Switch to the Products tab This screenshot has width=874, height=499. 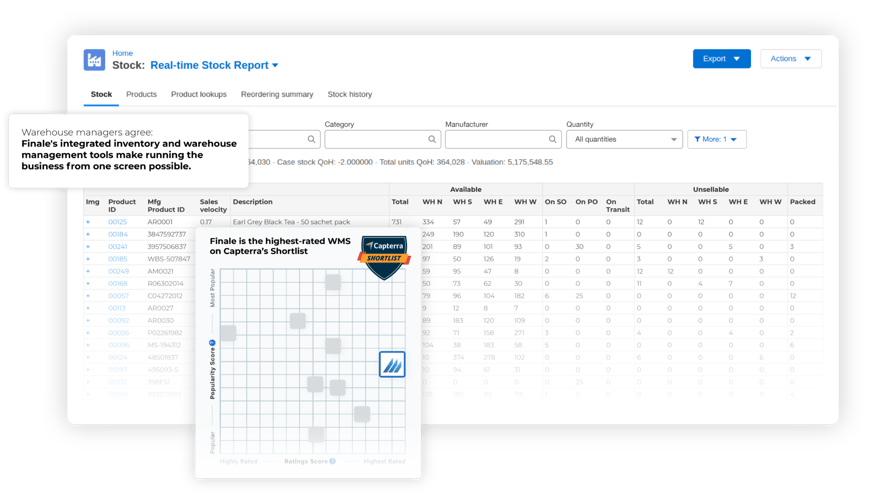click(x=141, y=94)
